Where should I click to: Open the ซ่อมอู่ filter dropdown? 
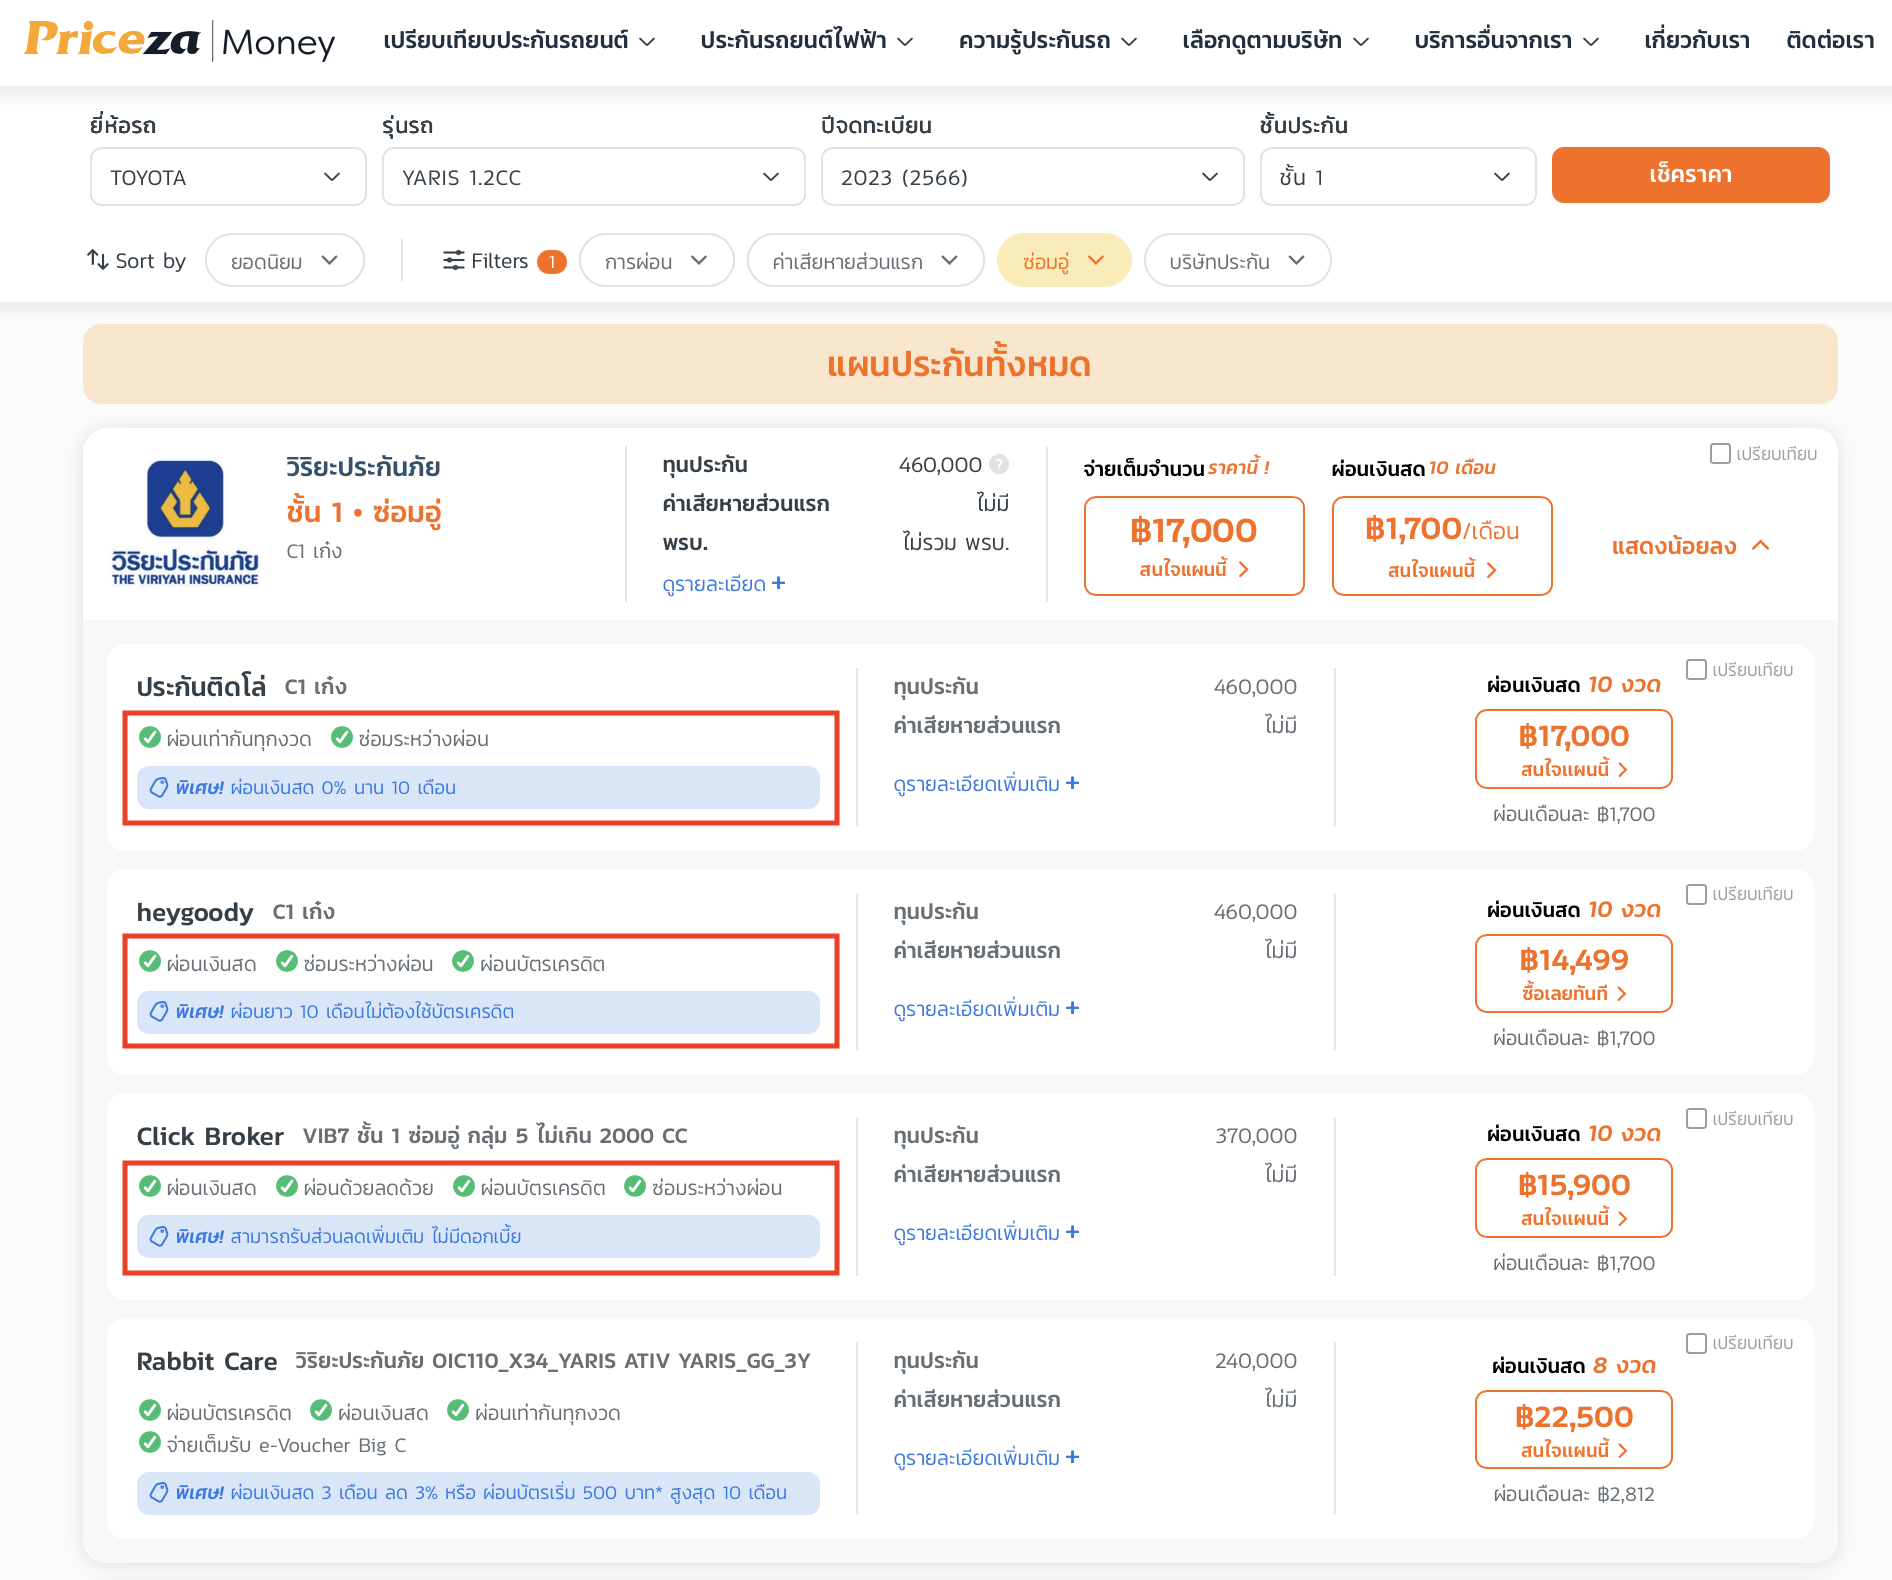point(1064,261)
